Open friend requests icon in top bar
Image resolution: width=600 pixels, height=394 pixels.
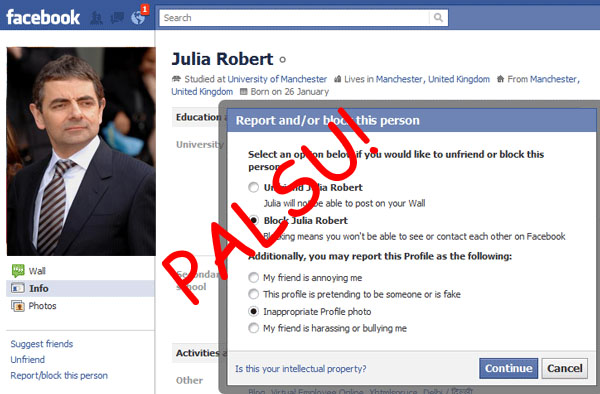point(96,18)
